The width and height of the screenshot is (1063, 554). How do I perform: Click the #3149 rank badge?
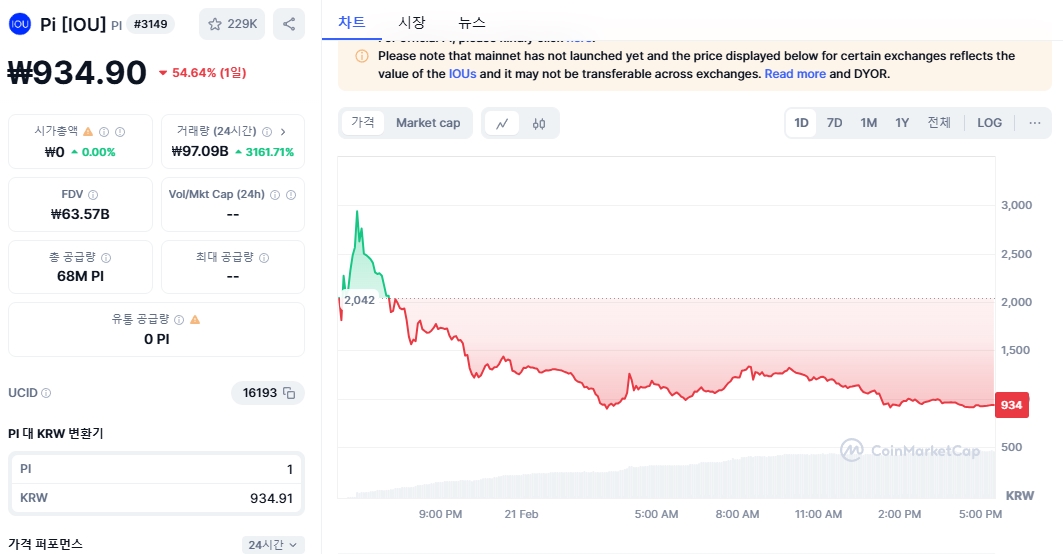151,24
